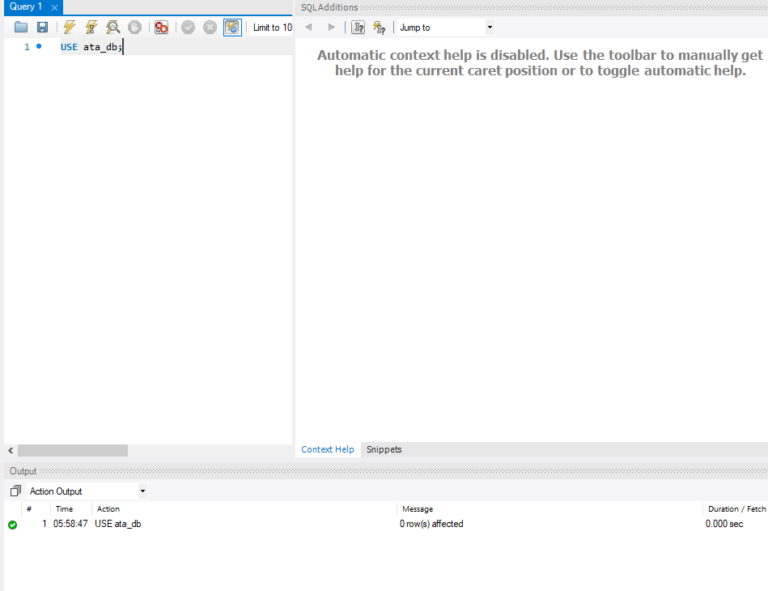Click the Commit checkmark icon in the toolbar
Viewport: 768px width, 591px height.
(x=188, y=27)
